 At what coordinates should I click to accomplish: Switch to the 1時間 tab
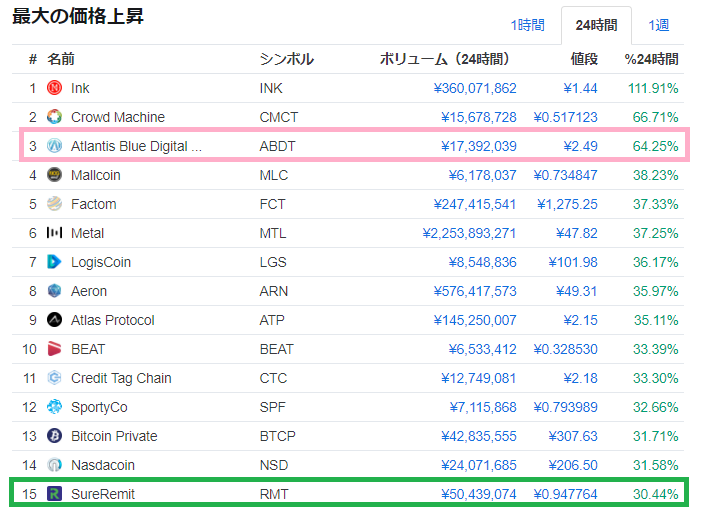(x=527, y=25)
